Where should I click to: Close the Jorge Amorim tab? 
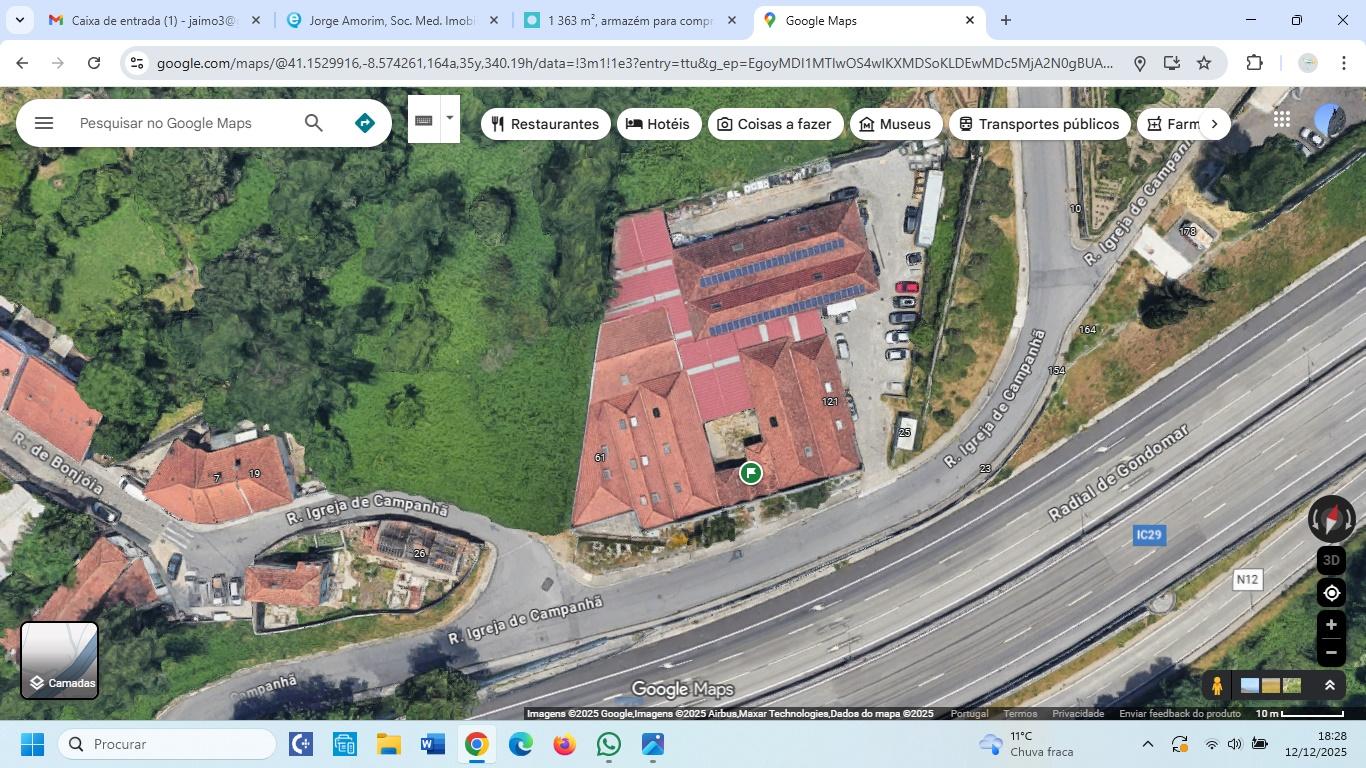pyautogui.click(x=494, y=20)
